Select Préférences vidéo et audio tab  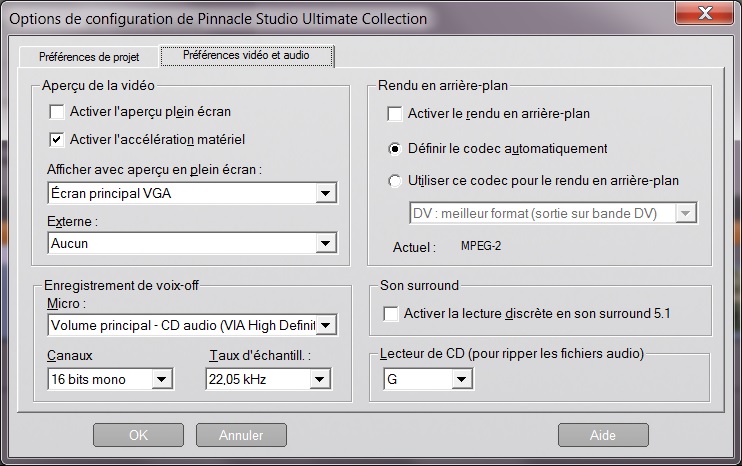point(247,56)
